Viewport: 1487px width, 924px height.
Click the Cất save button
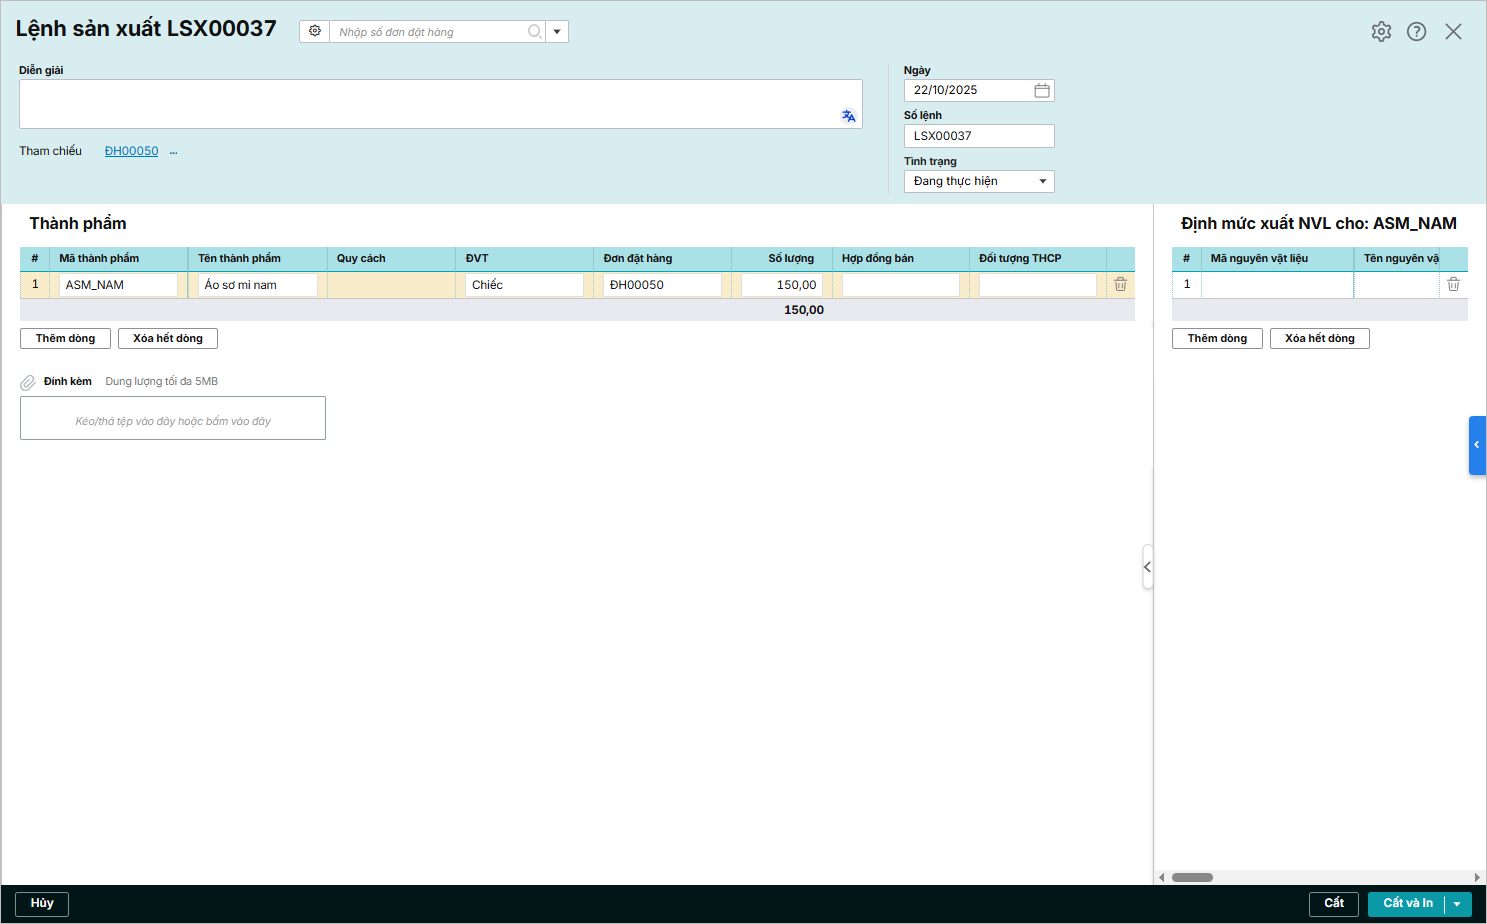coord(1333,904)
